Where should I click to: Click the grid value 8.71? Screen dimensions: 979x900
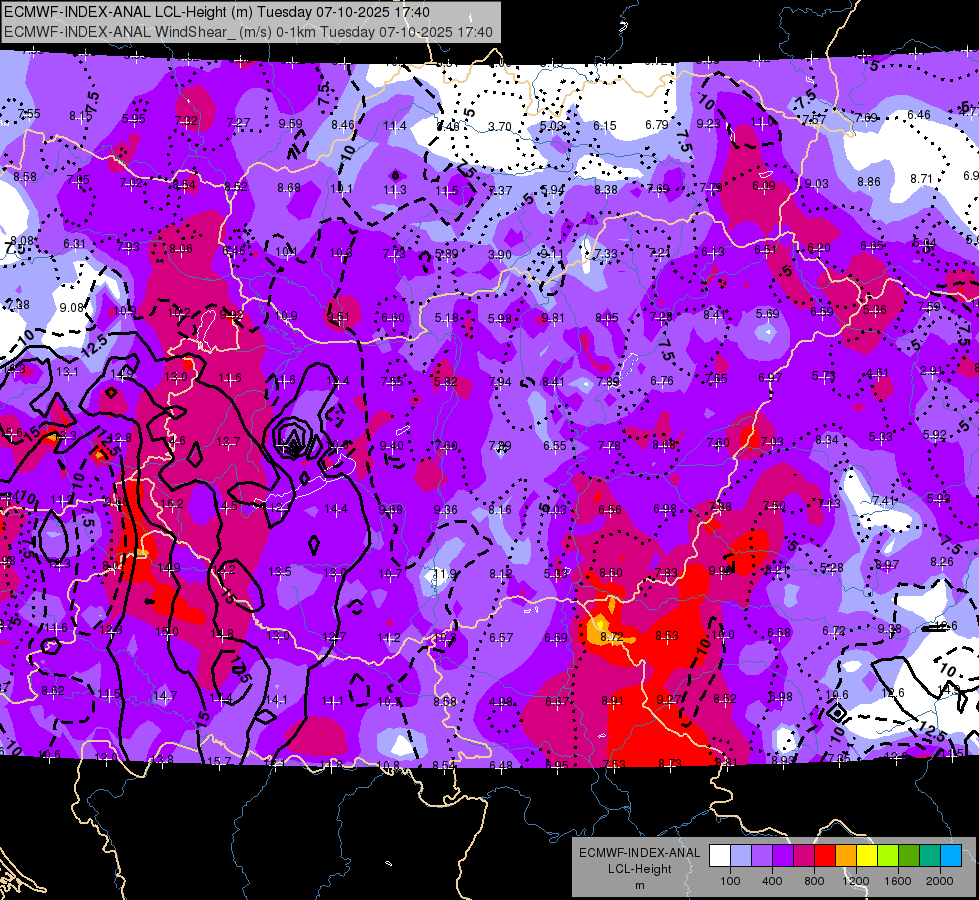tap(921, 179)
